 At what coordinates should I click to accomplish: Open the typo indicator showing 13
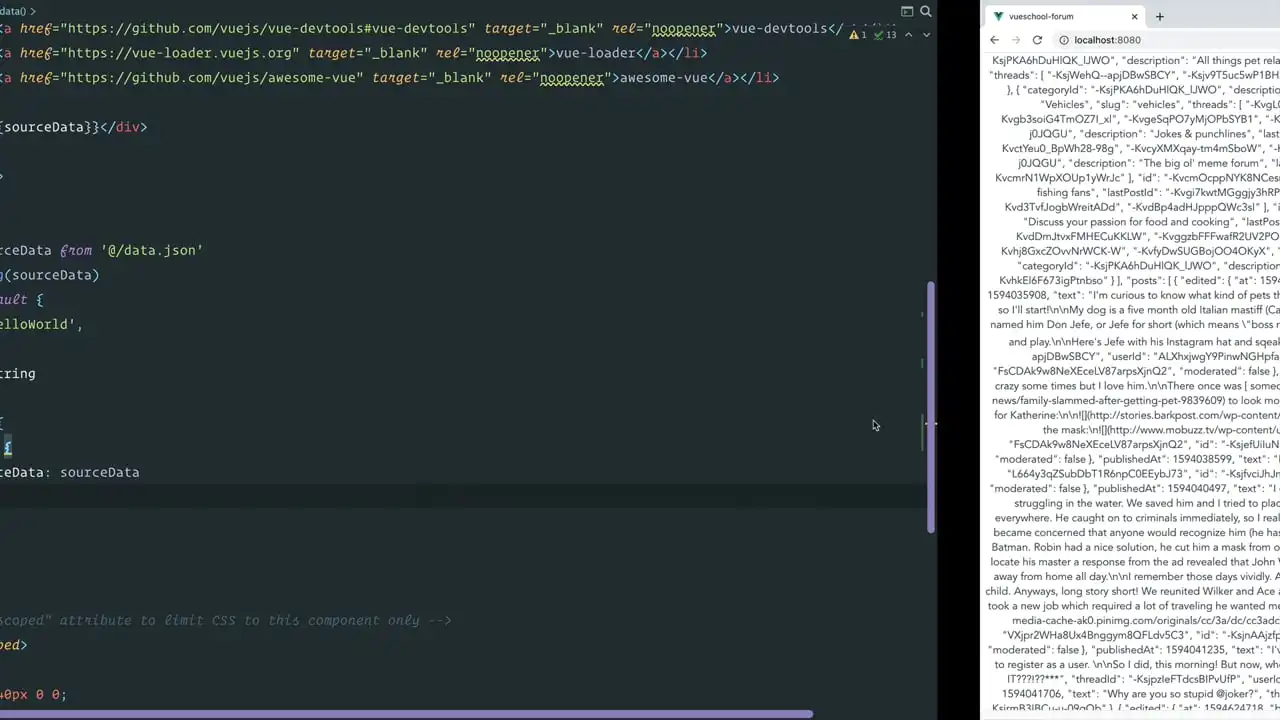pos(885,35)
